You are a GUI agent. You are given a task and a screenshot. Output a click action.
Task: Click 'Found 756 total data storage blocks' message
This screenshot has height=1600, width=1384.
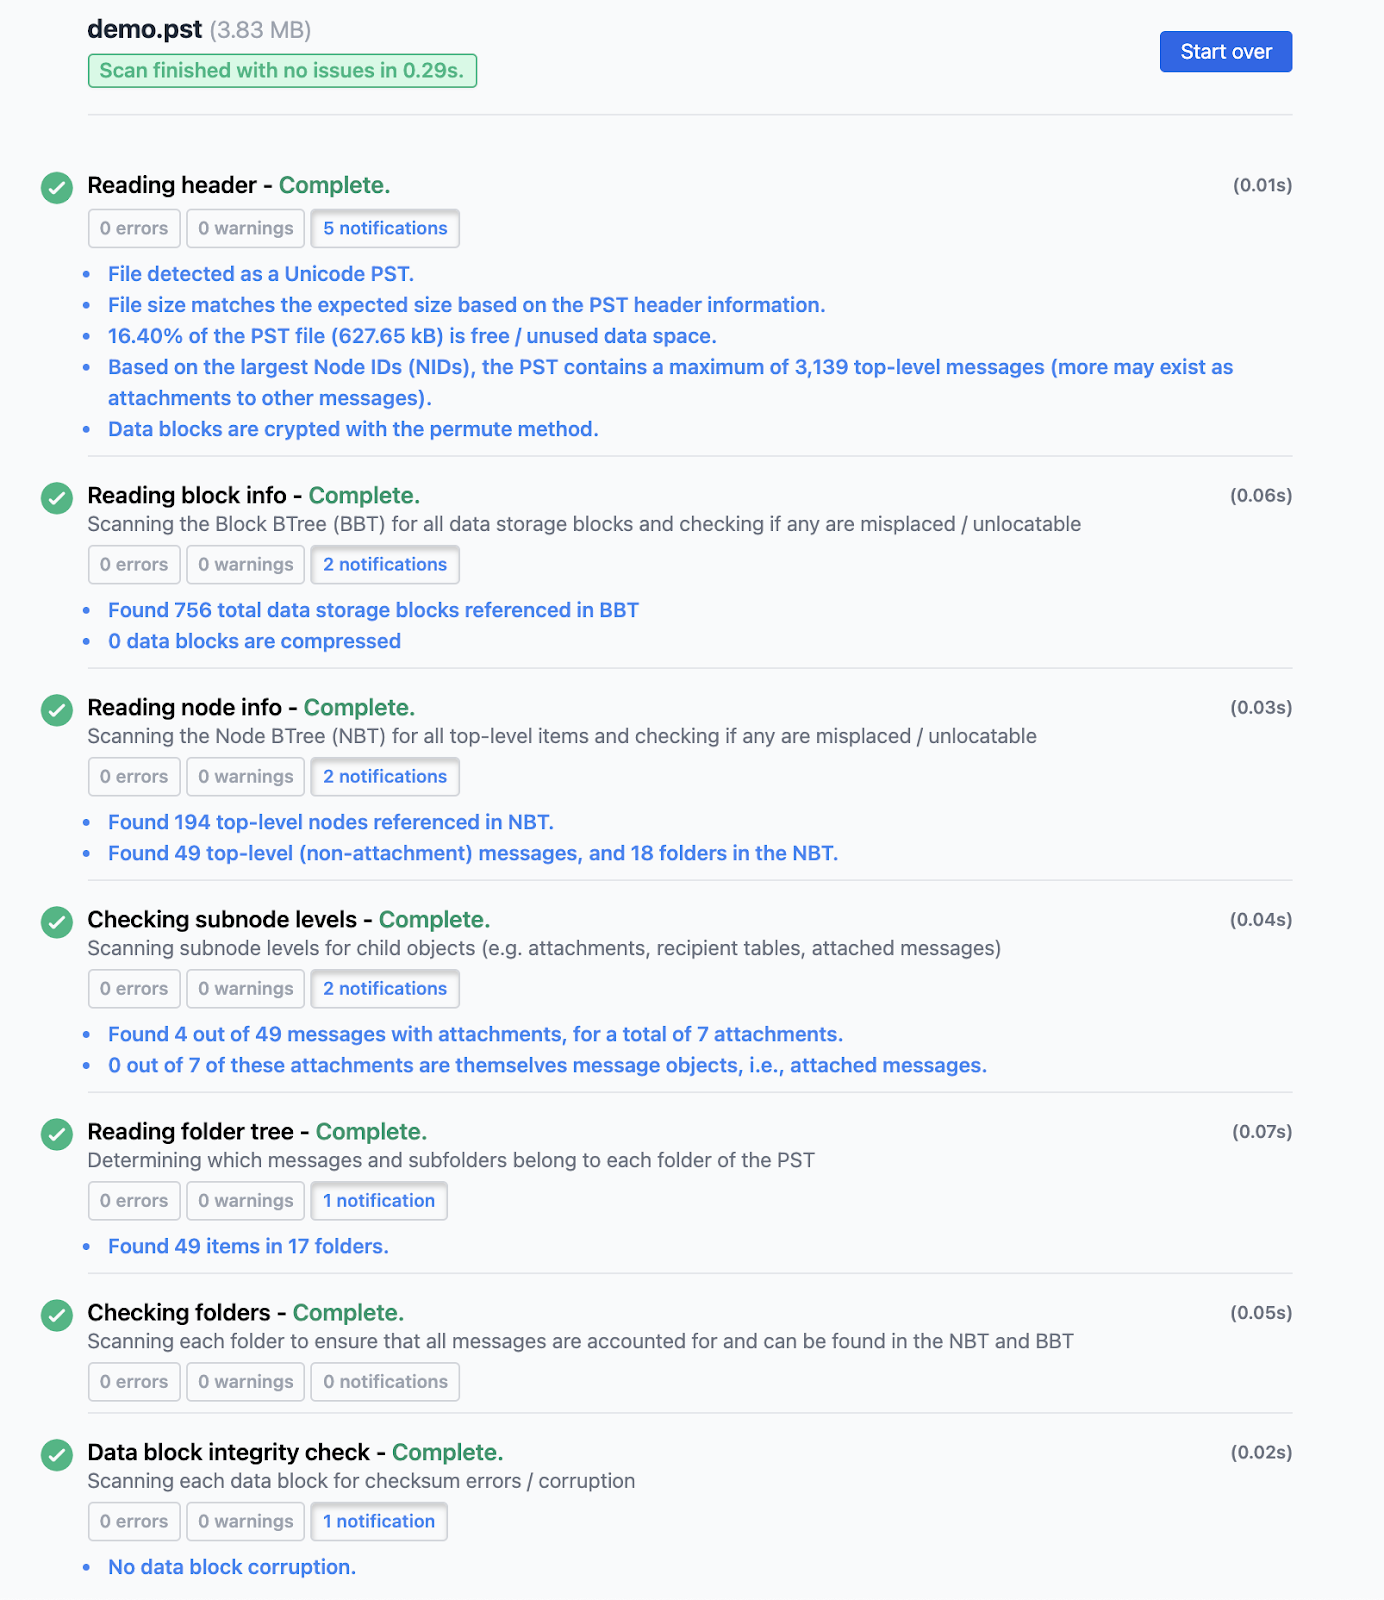[373, 610]
